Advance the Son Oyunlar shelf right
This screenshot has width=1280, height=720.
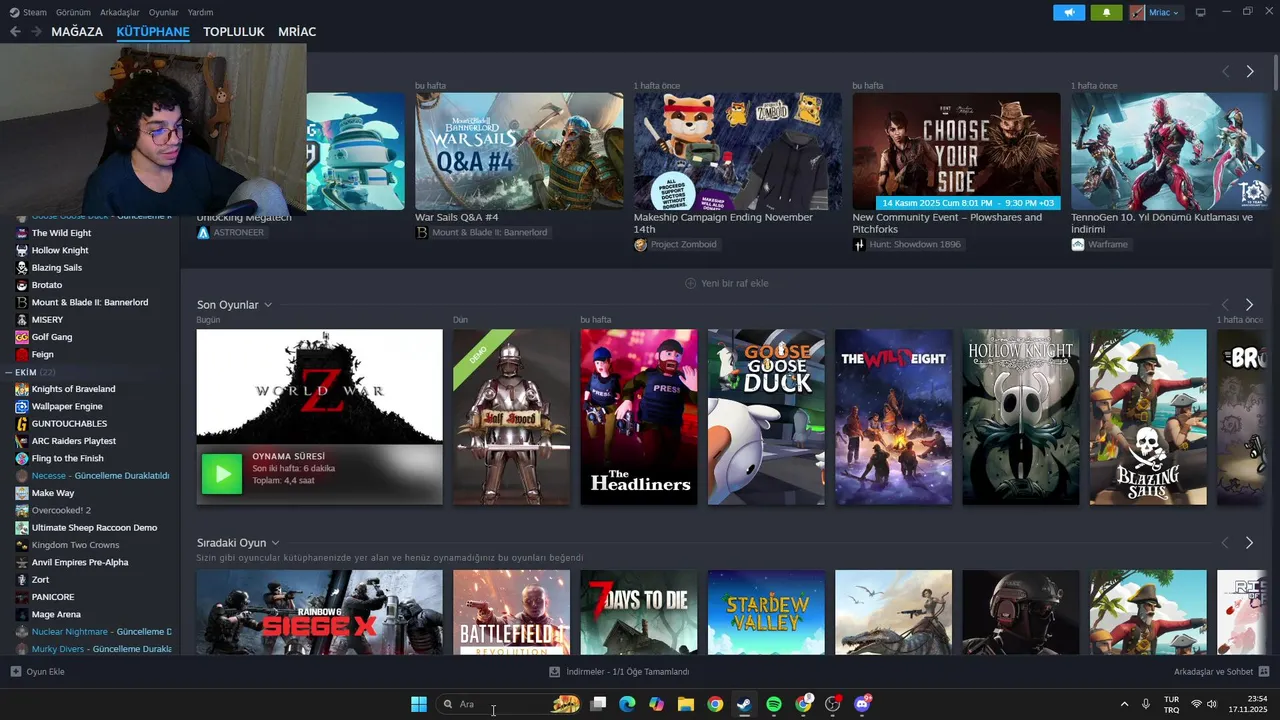point(1249,304)
